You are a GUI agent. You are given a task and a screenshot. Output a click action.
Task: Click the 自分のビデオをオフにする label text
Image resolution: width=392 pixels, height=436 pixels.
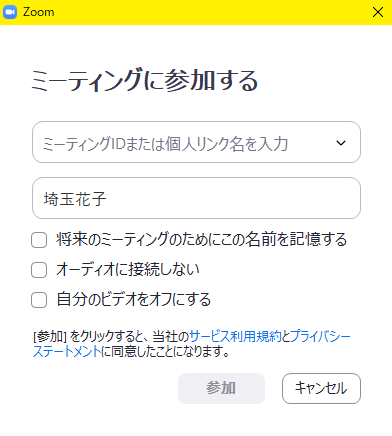click(134, 299)
